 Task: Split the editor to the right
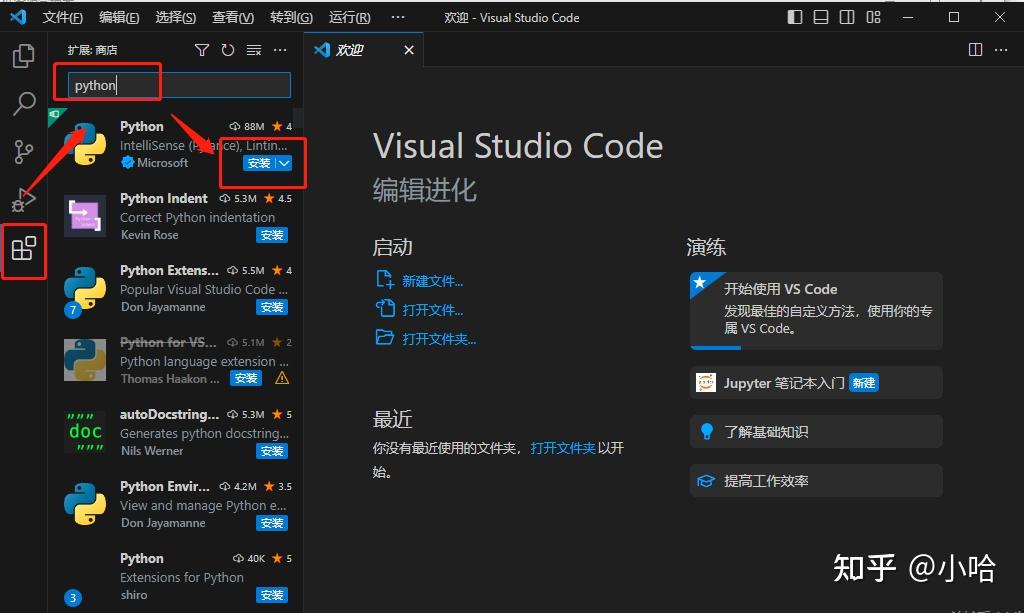[975, 50]
